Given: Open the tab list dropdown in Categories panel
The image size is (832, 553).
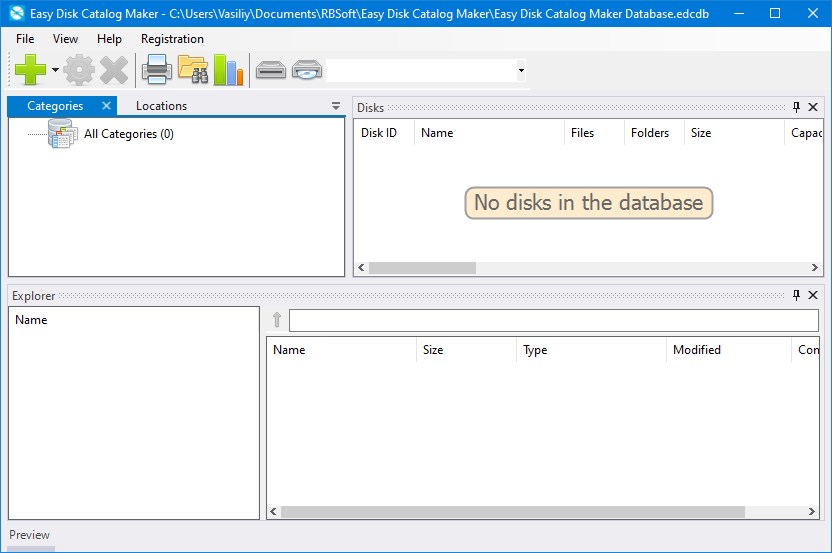Looking at the screenshot, I should click(x=336, y=106).
